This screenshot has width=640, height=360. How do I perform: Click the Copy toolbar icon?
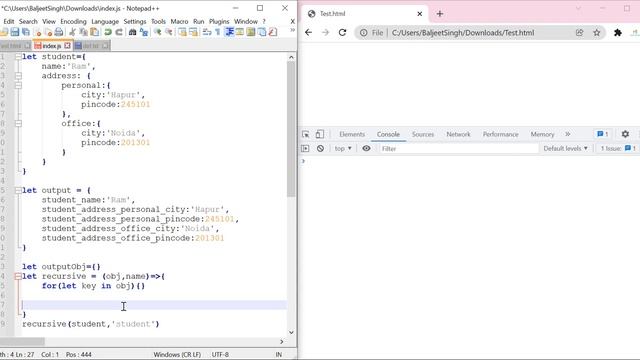tap(83, 32)
